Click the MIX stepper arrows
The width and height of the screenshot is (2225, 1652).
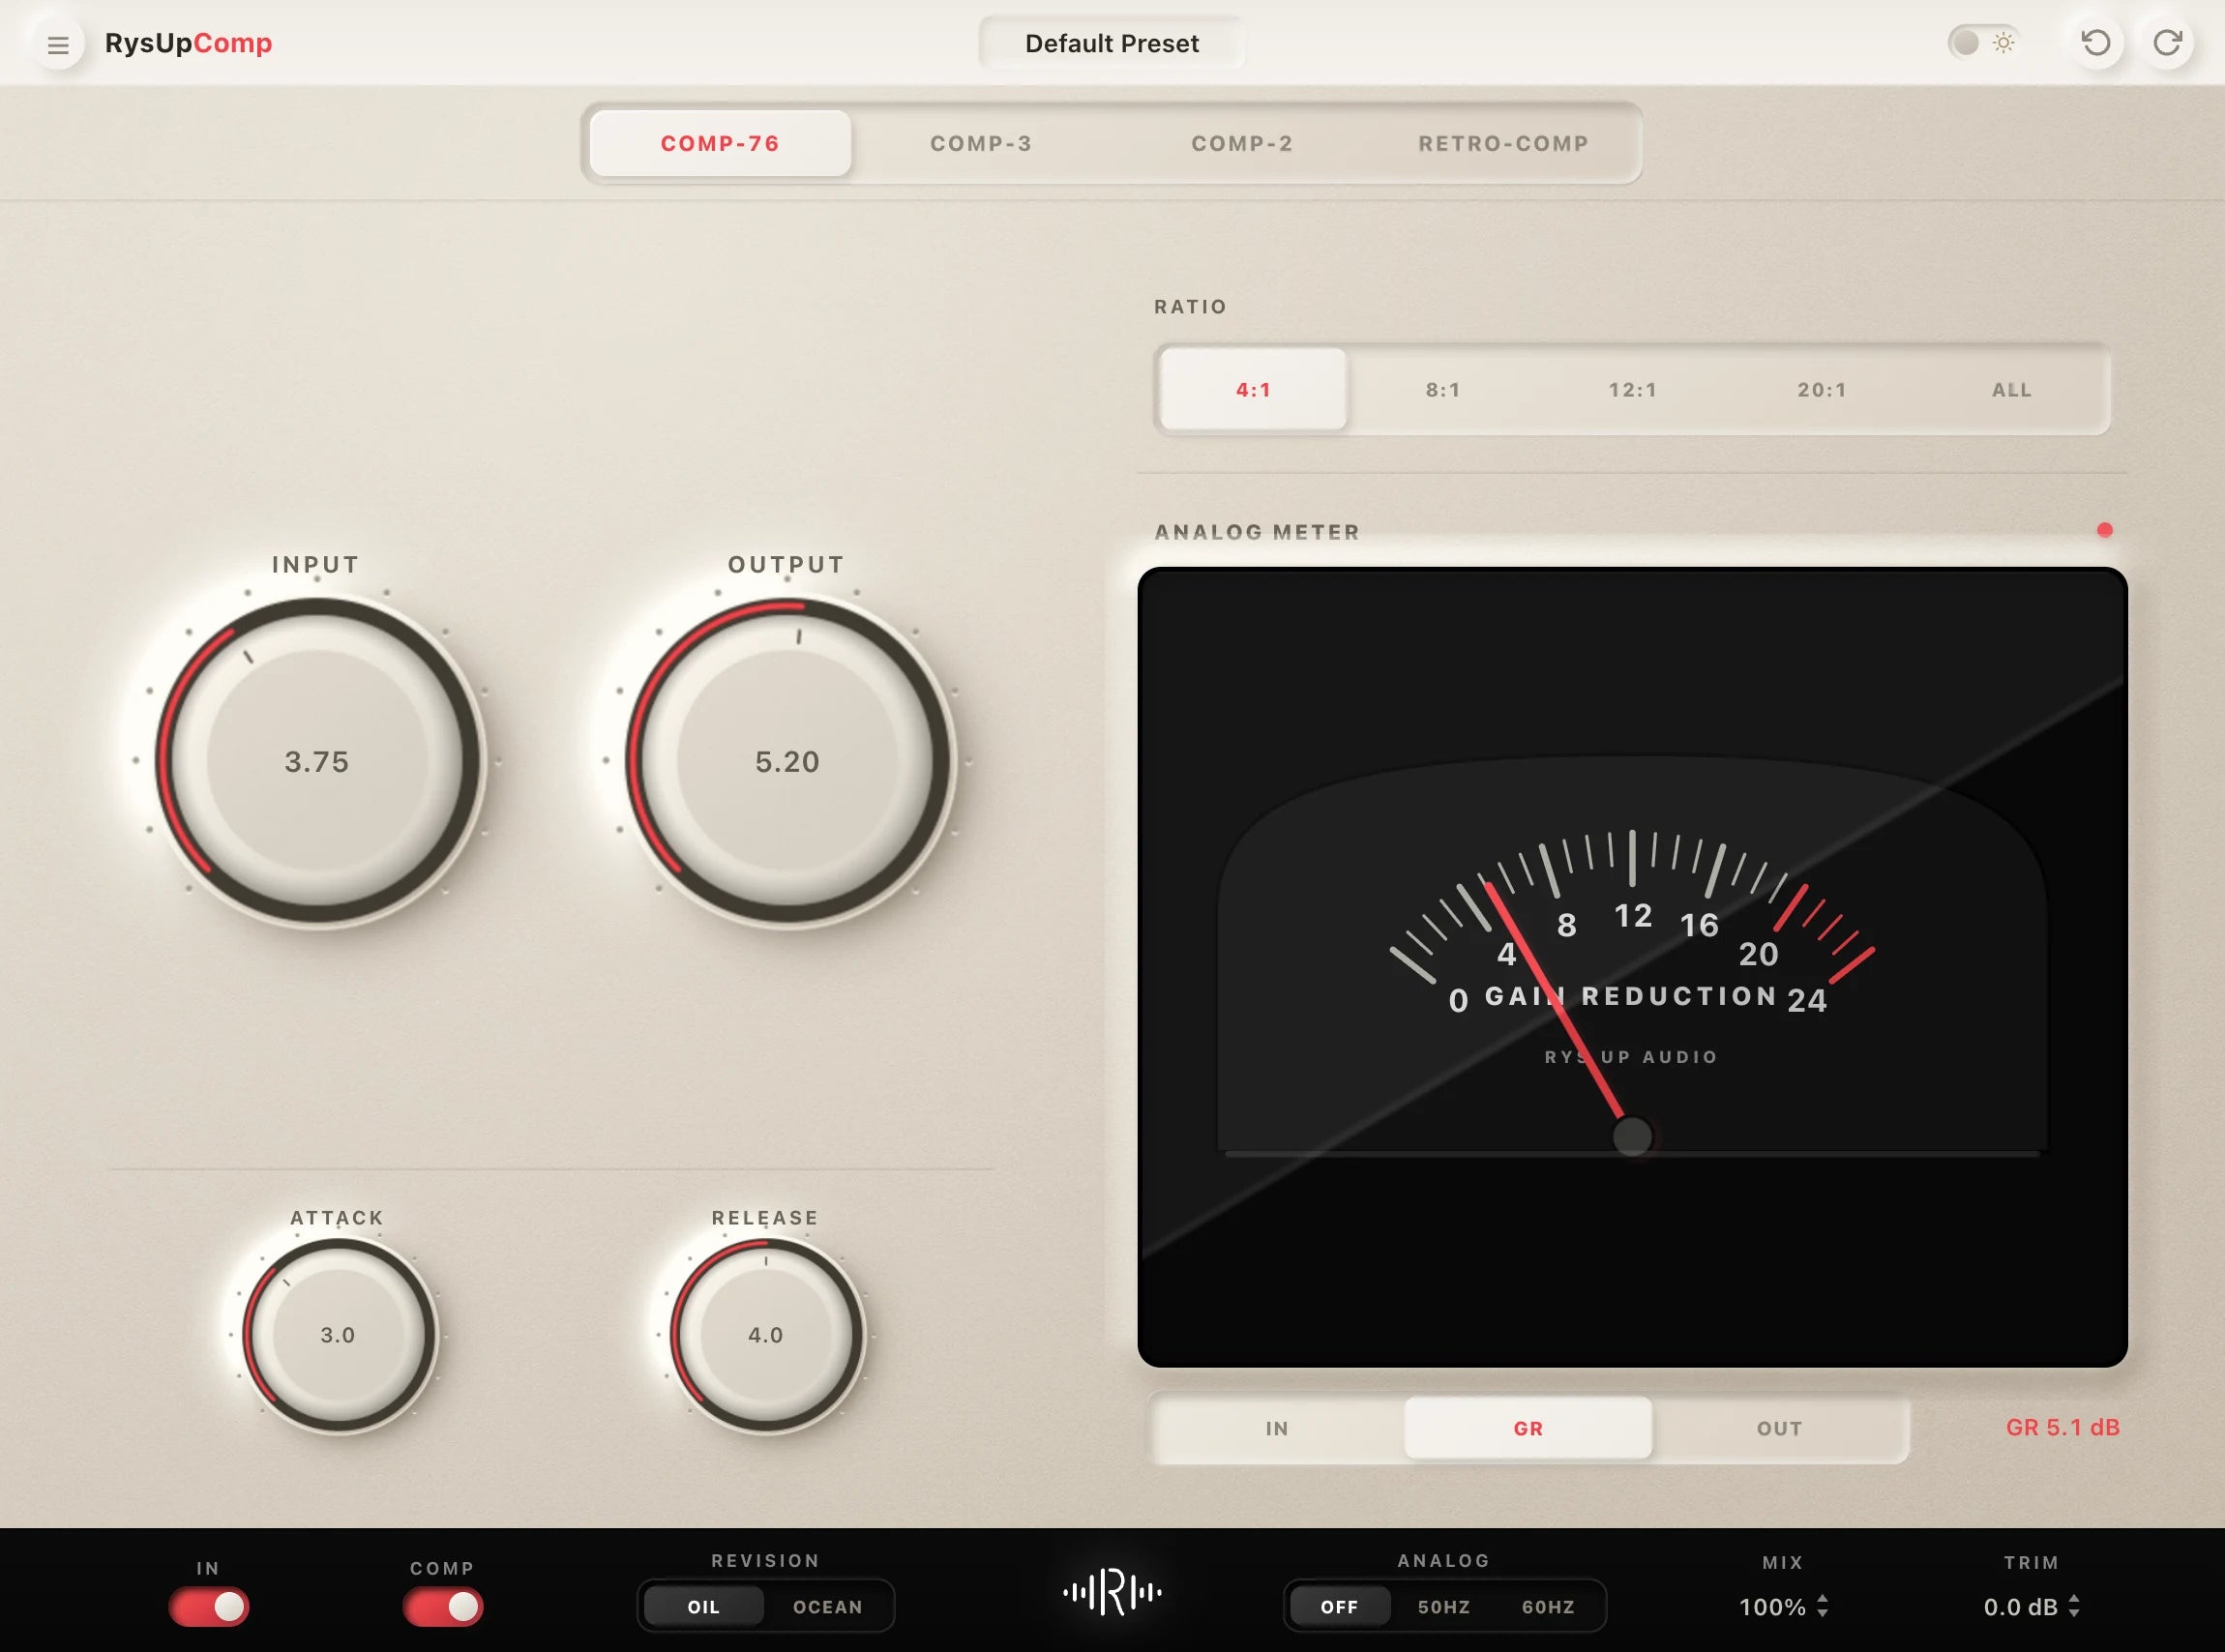point(1823,1606)
